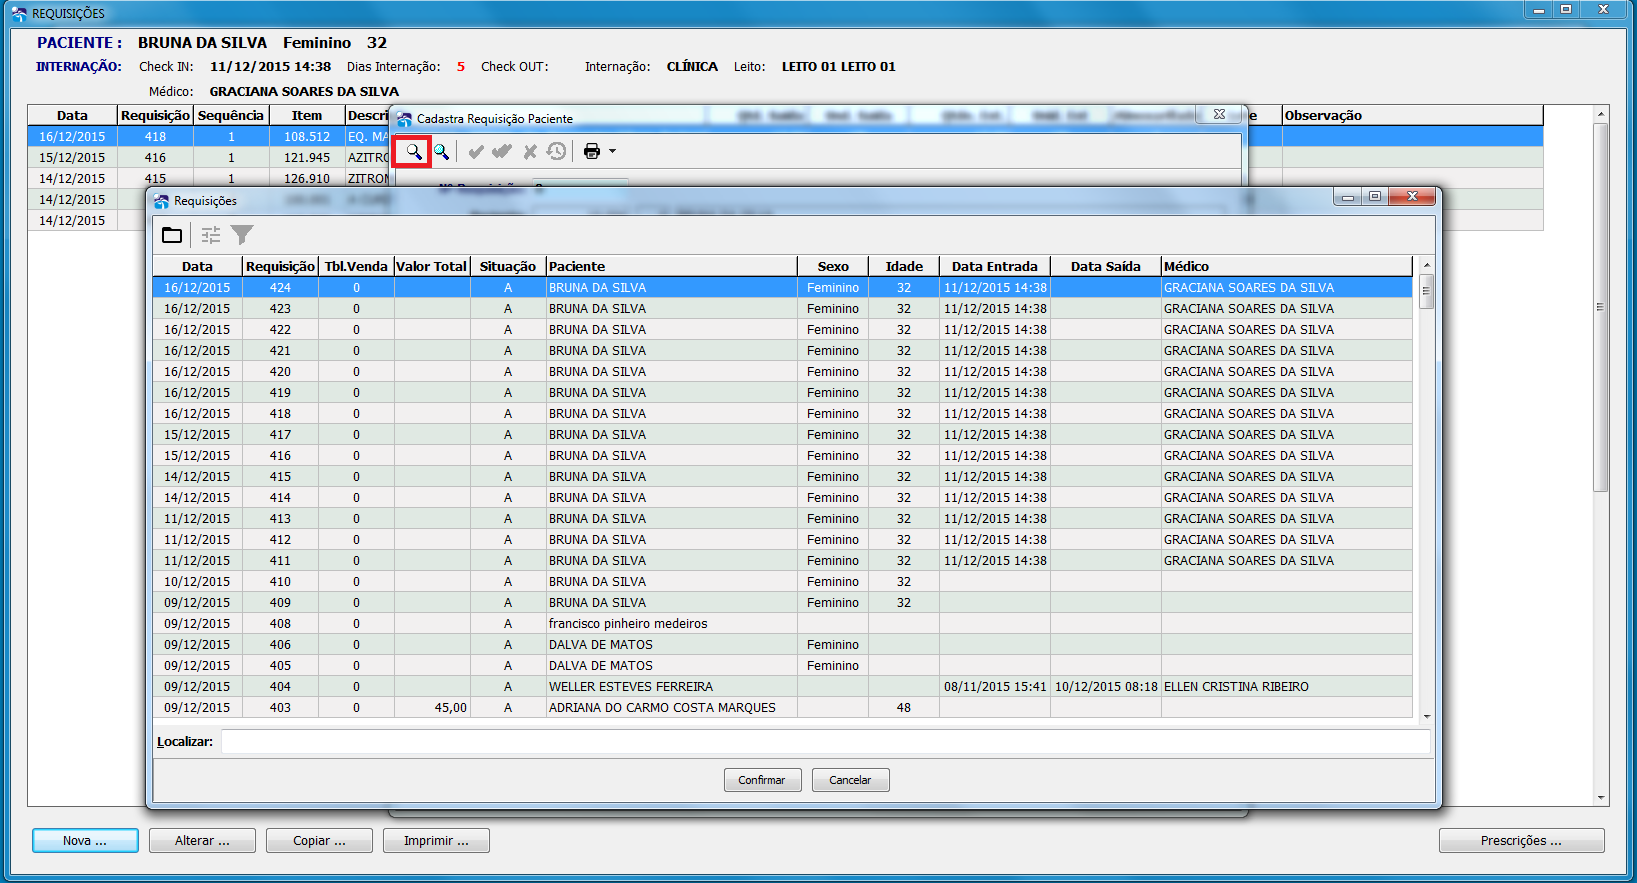
Task: Click the Sequência column header in main window
Action: coord(231,116)
